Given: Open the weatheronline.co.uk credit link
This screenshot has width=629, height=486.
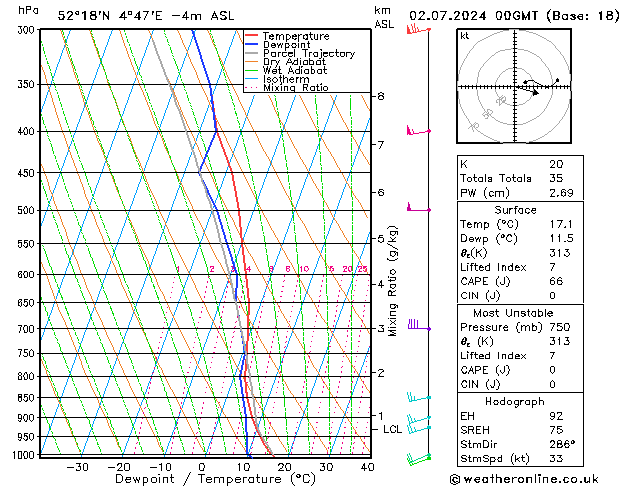Looking at the screenshot, I should point(524,479).
